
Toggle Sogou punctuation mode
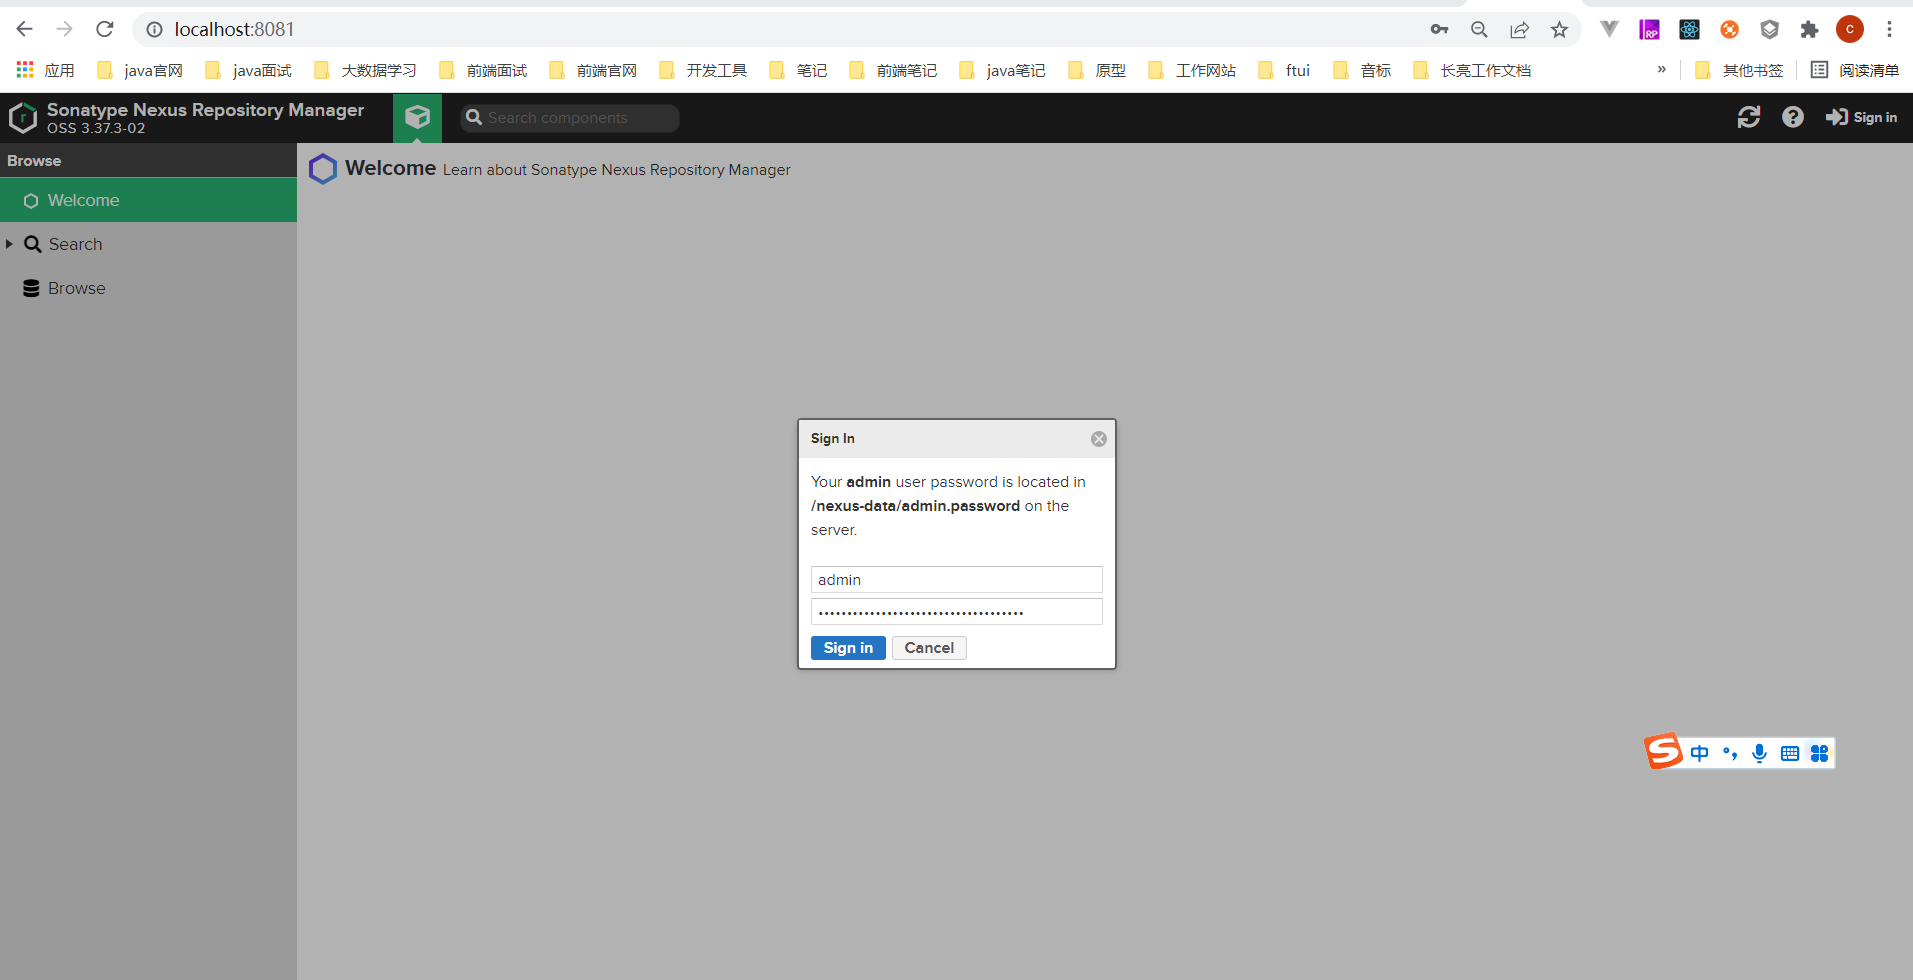(1730, 753)
